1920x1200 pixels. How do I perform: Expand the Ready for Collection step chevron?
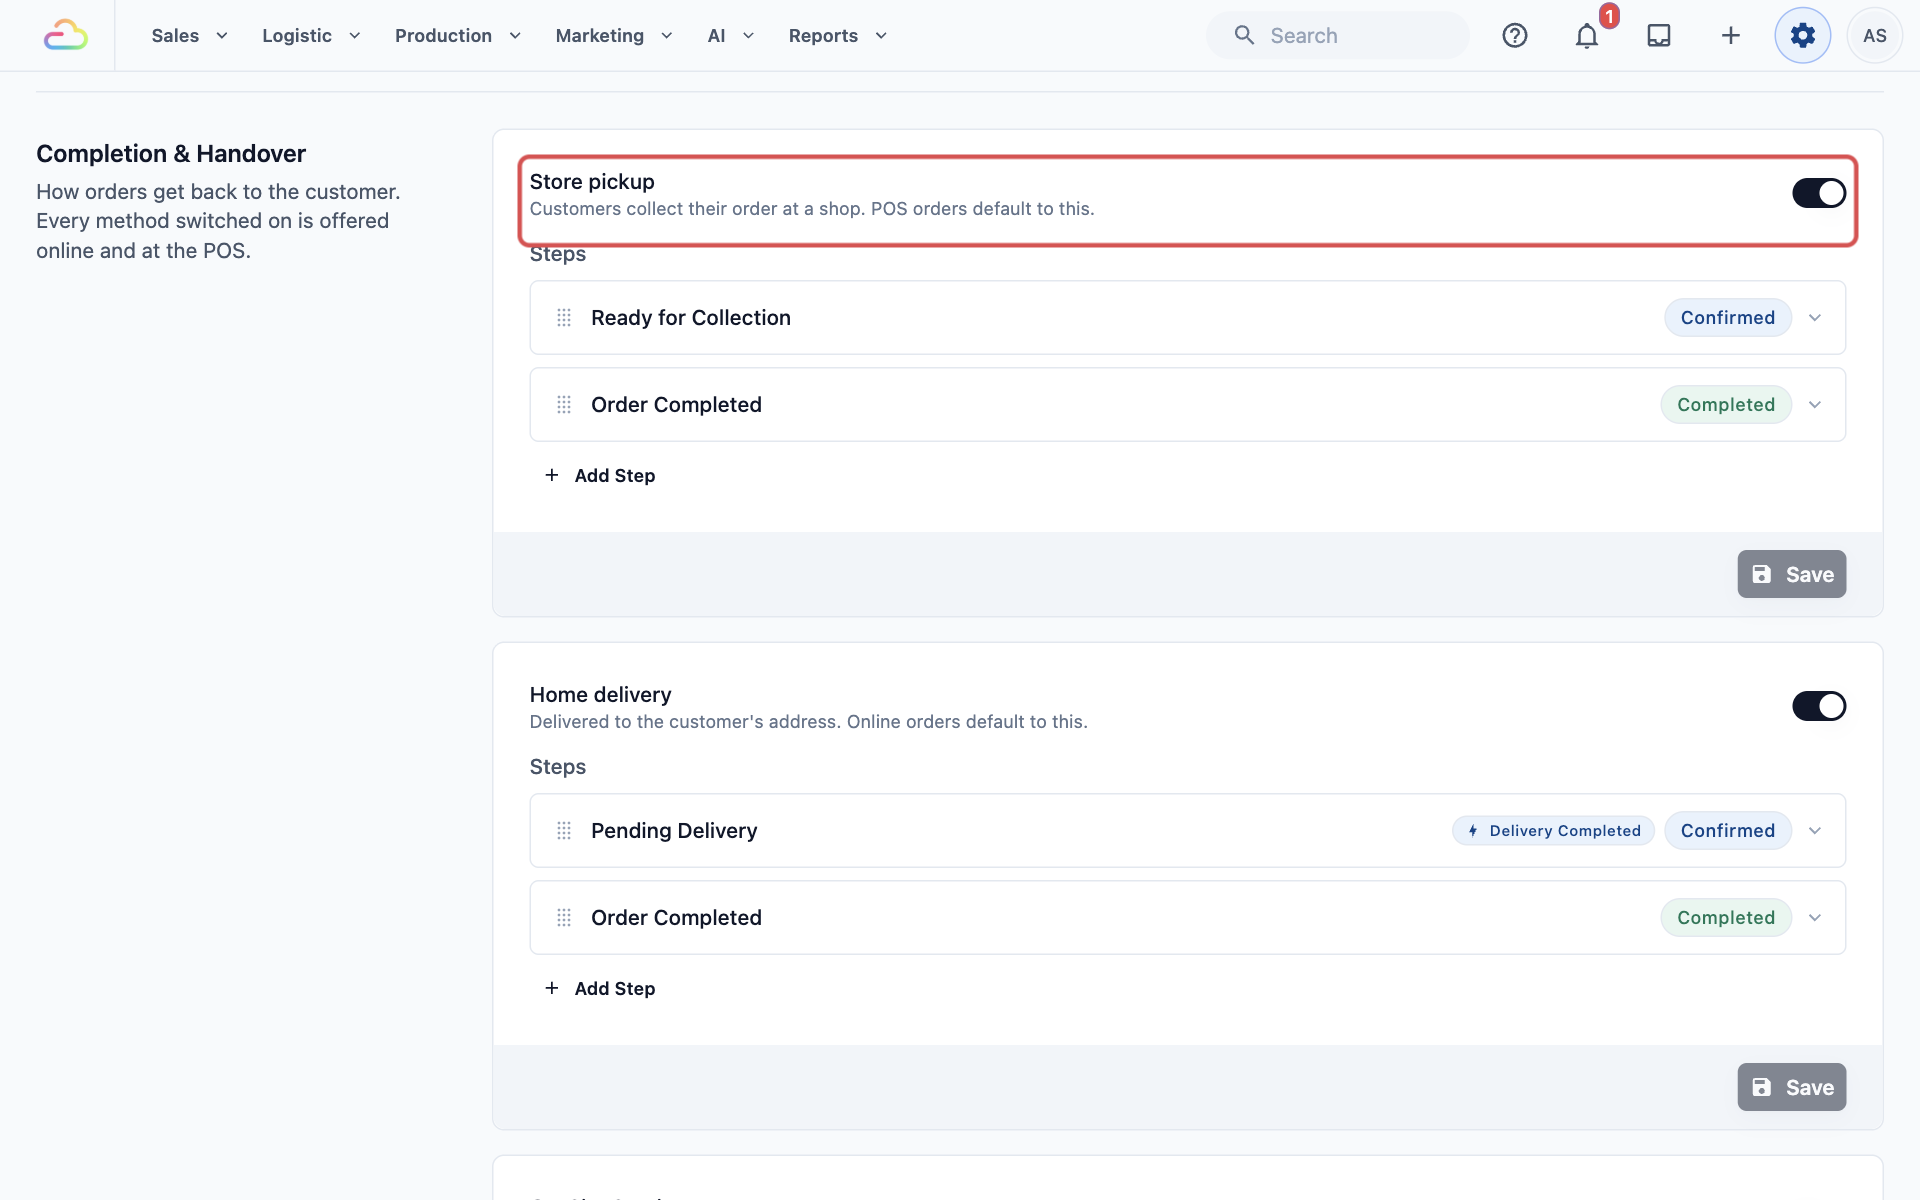tap(1815, 318)
